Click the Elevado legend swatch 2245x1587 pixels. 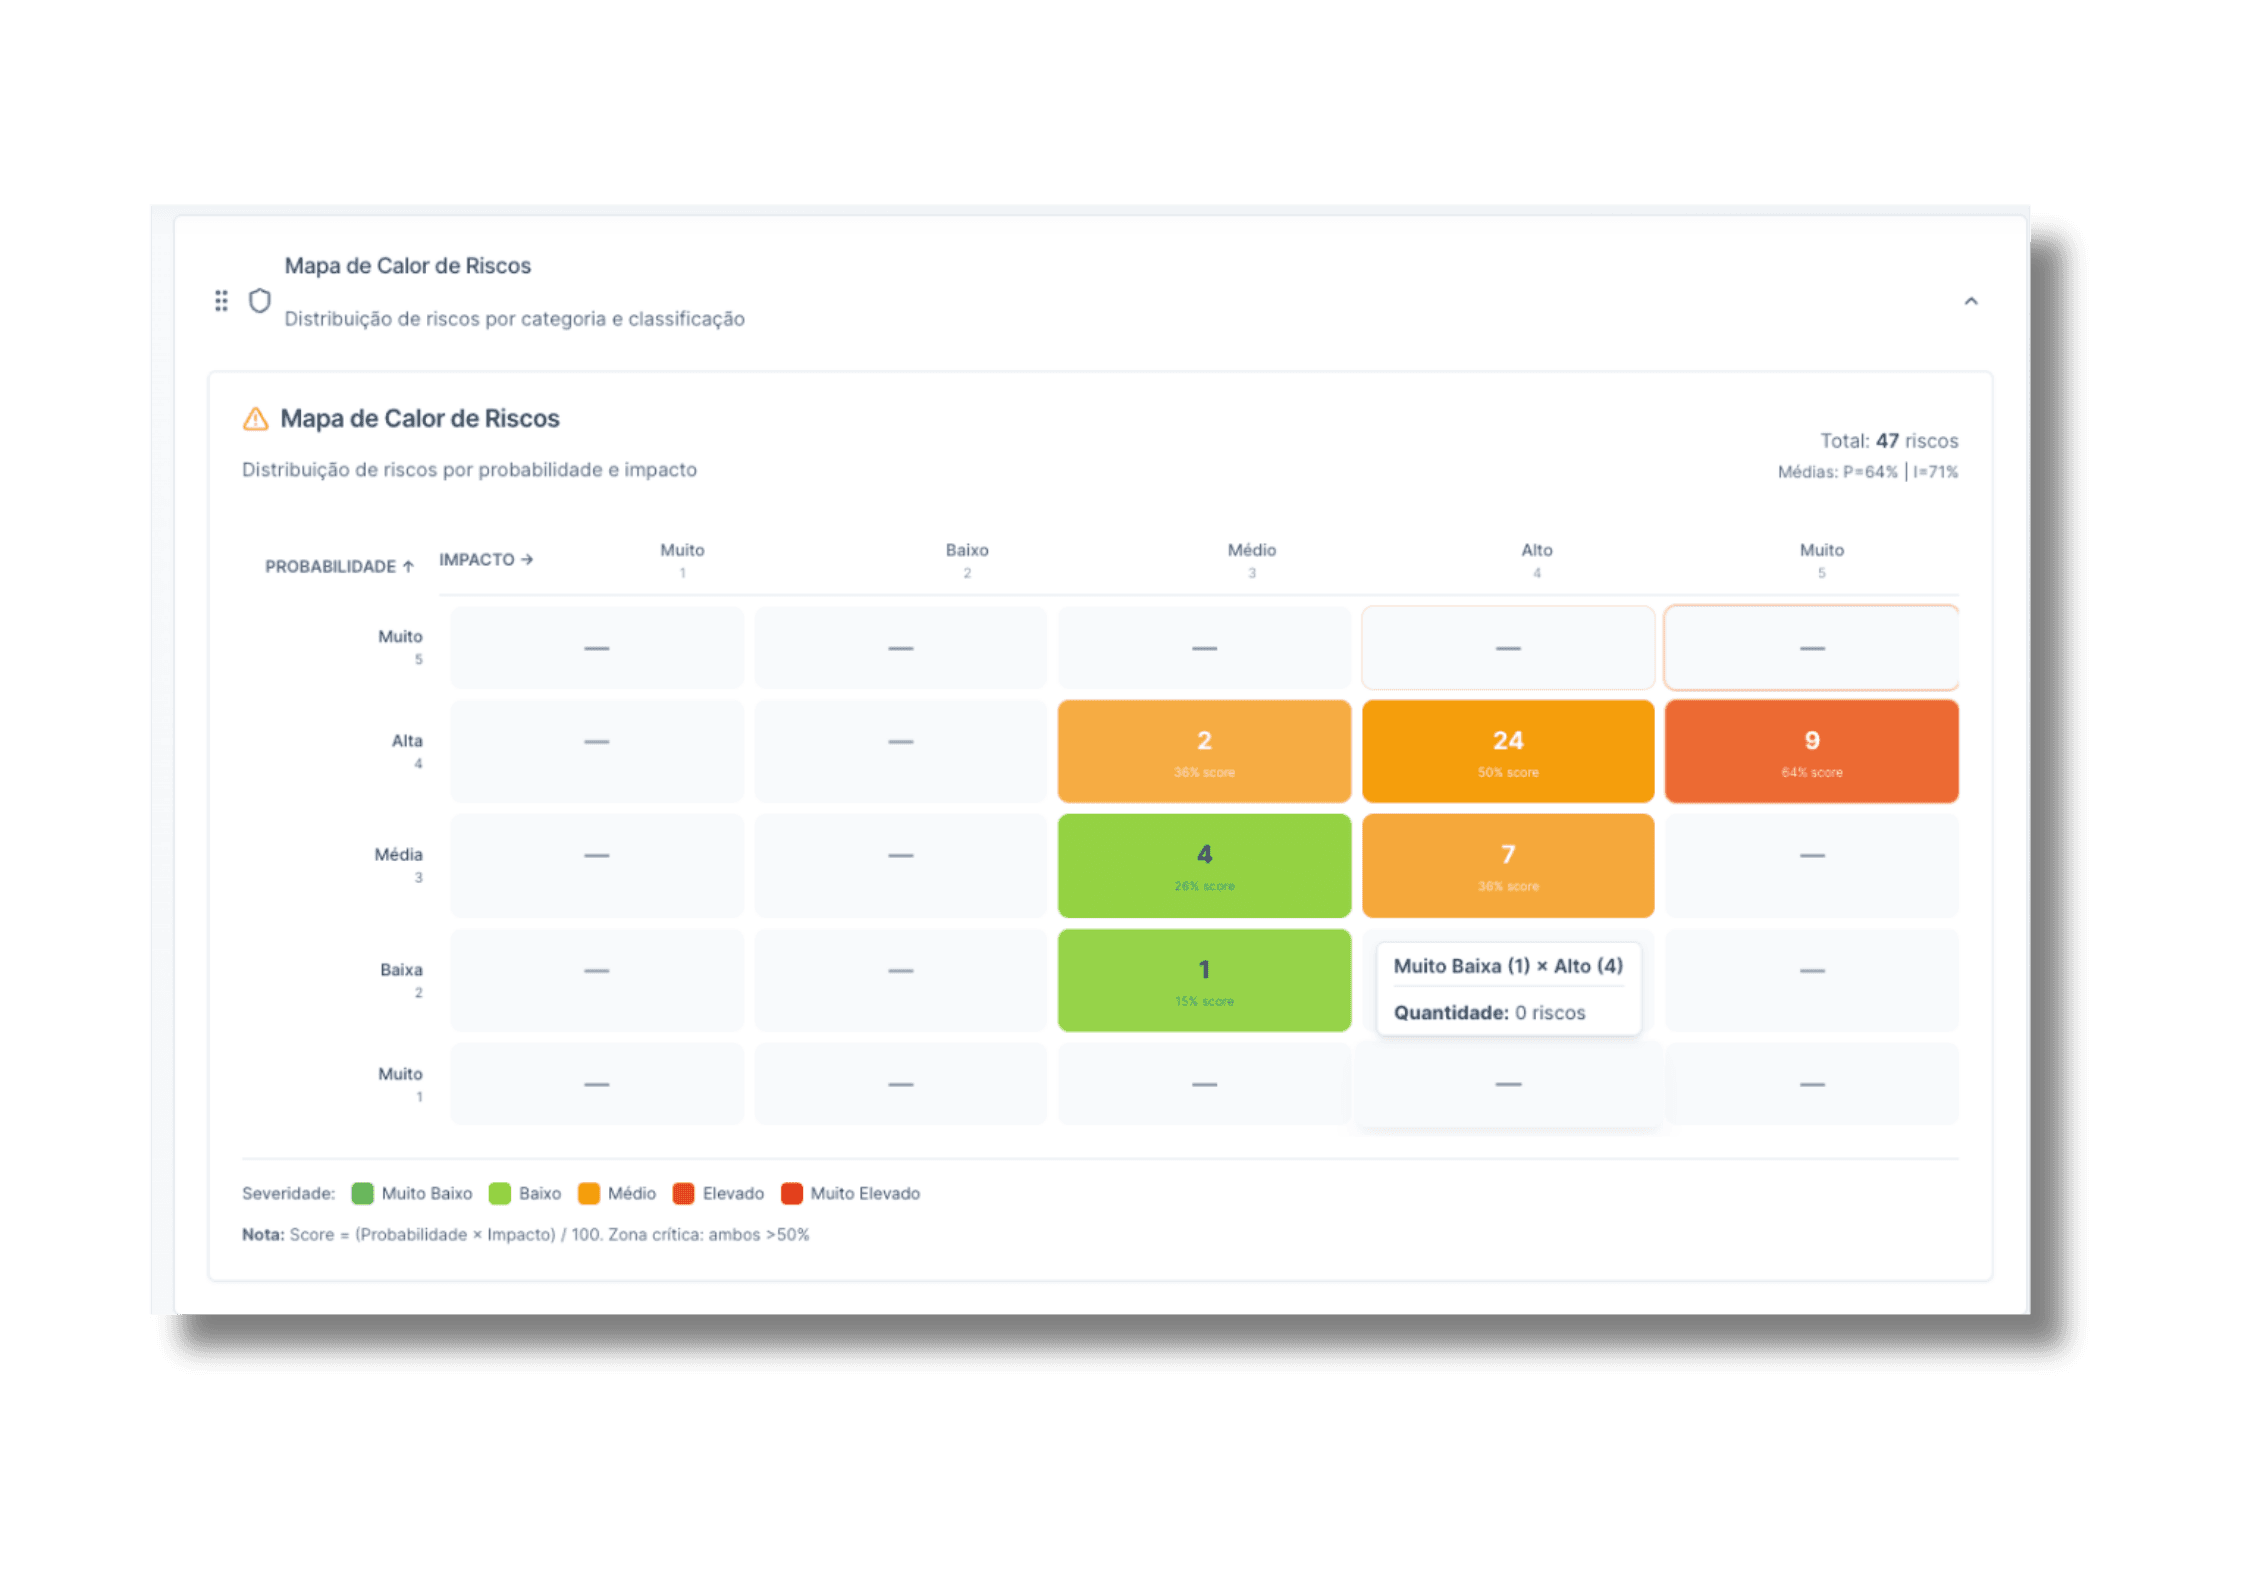pos(684,1193)
